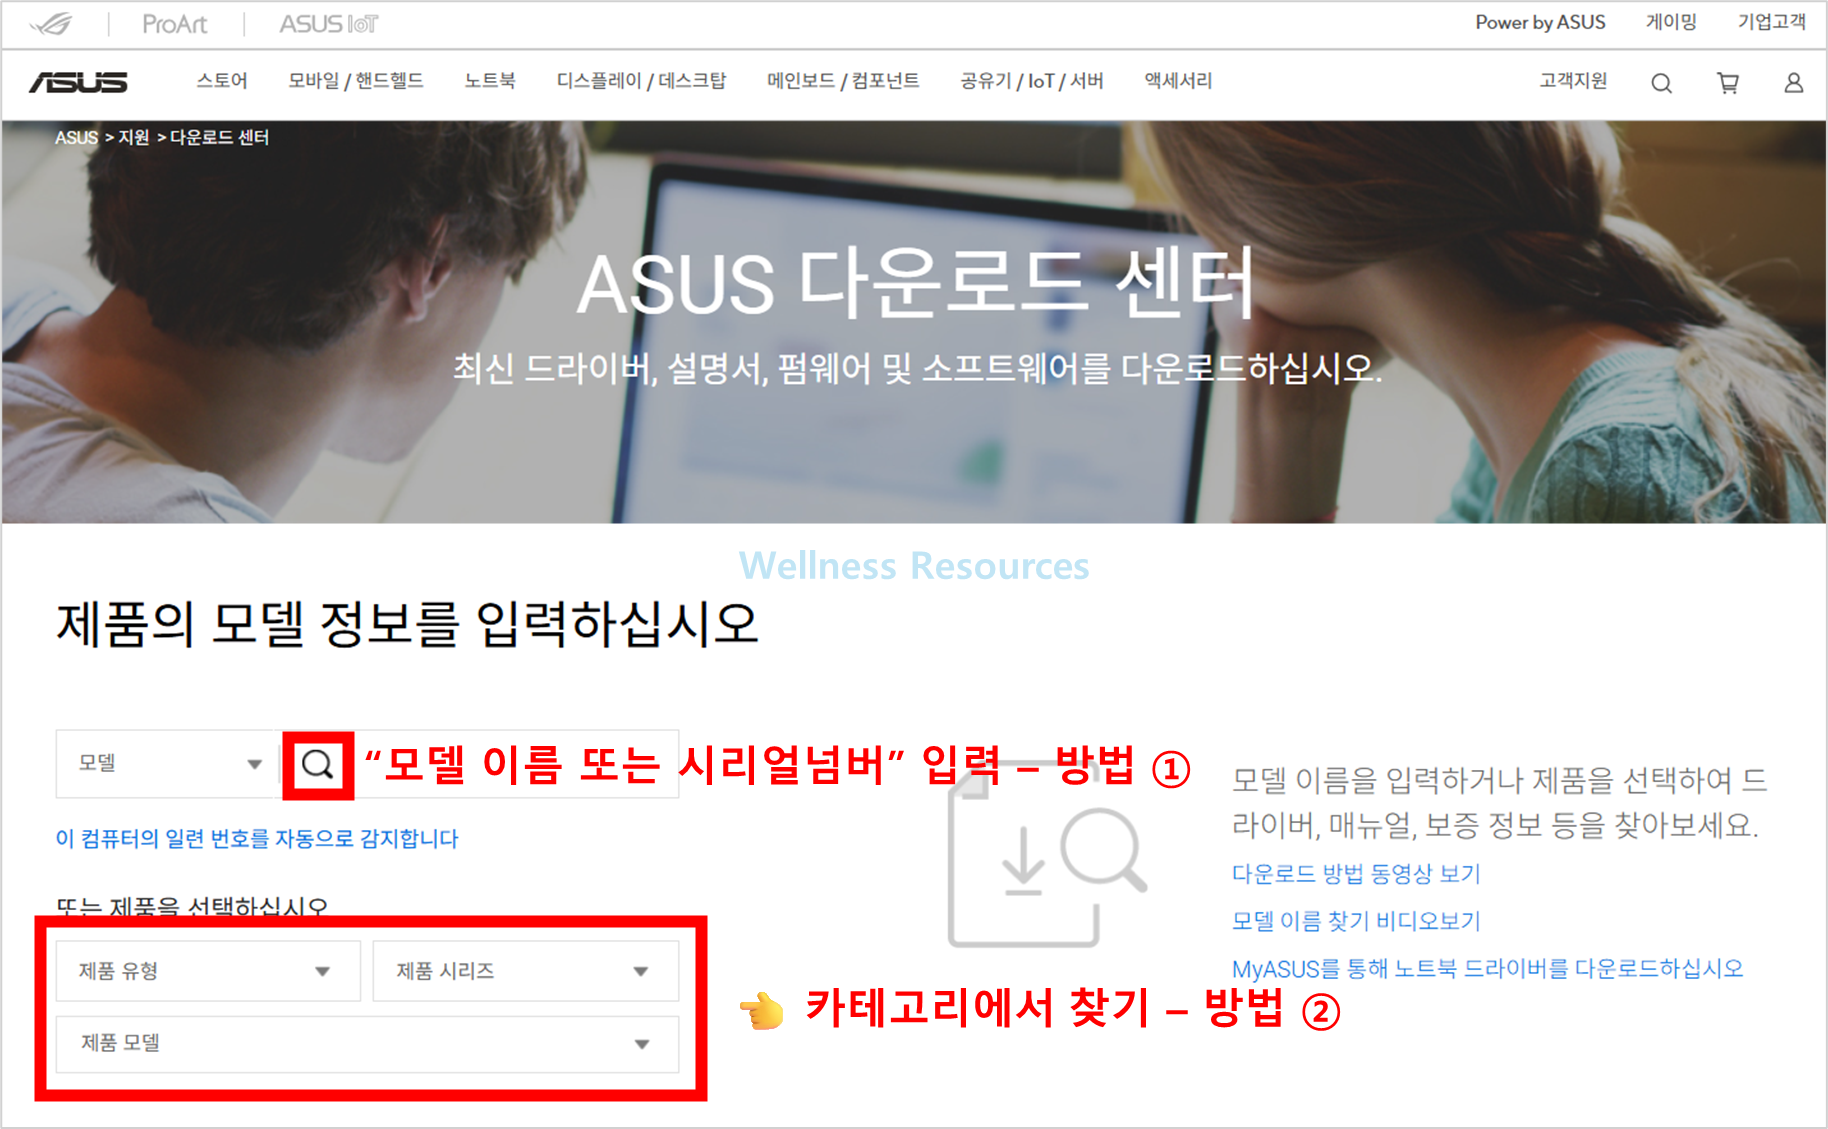Open the shopping cart icon
The image size is (1828, 1129).
[x=1727, y=83]
